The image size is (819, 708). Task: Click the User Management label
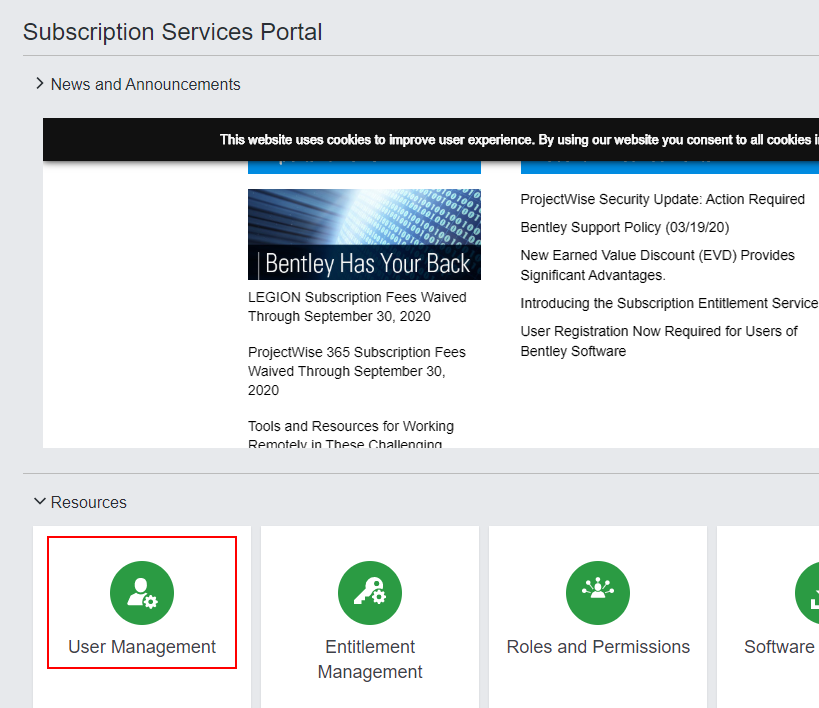(x=142, y=647)
